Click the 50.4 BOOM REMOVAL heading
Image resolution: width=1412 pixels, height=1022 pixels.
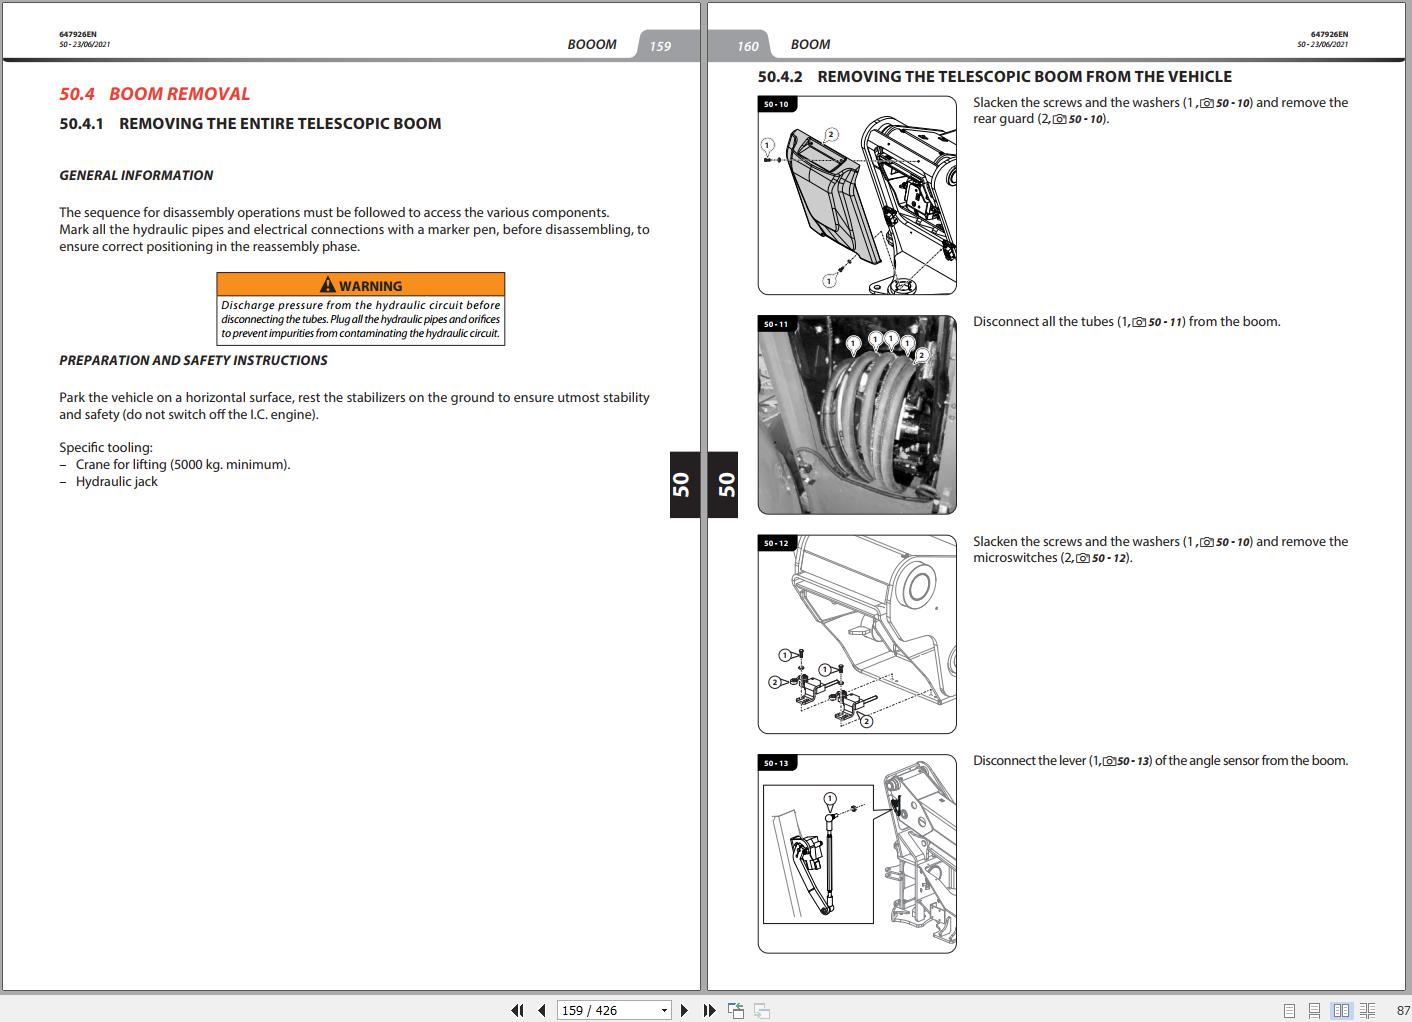(x=155, y=94)
